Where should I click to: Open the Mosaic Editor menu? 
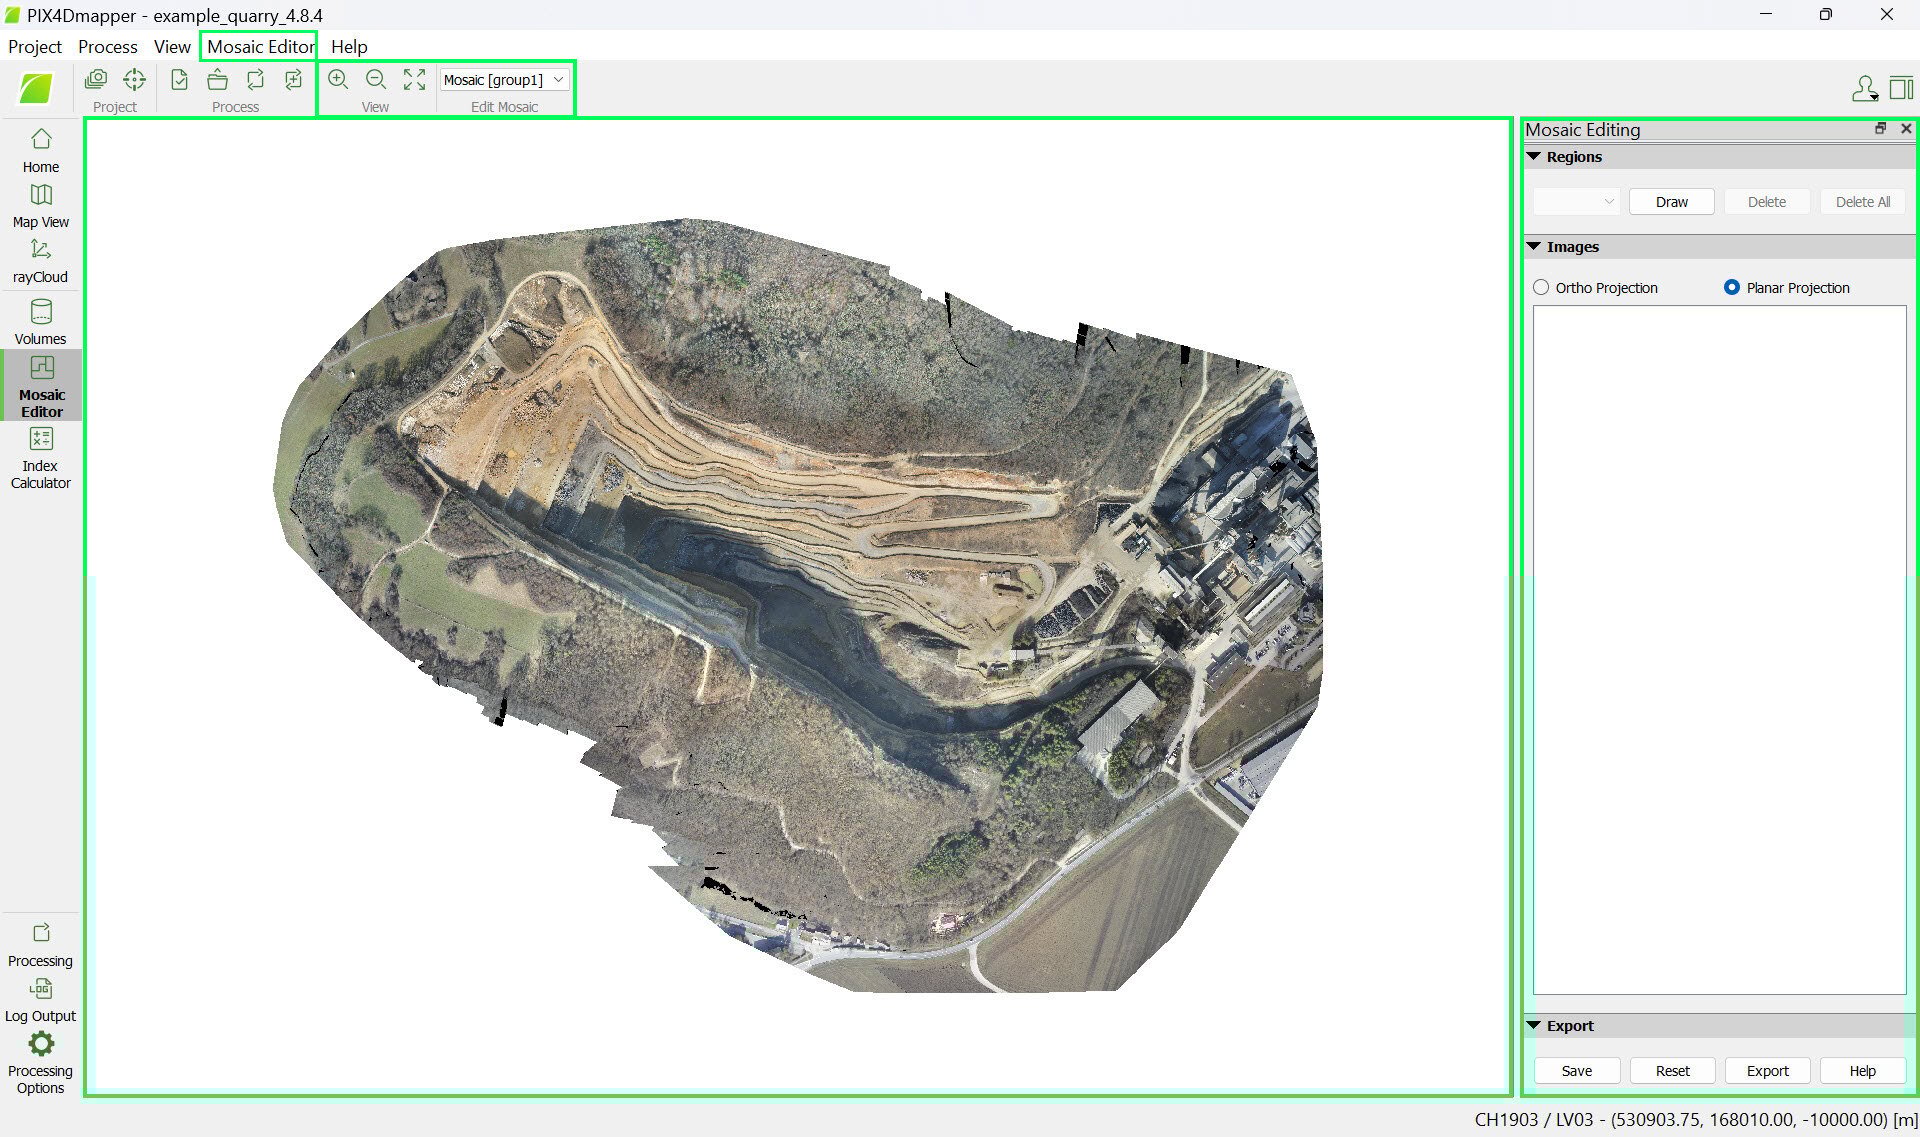[258, 46]
